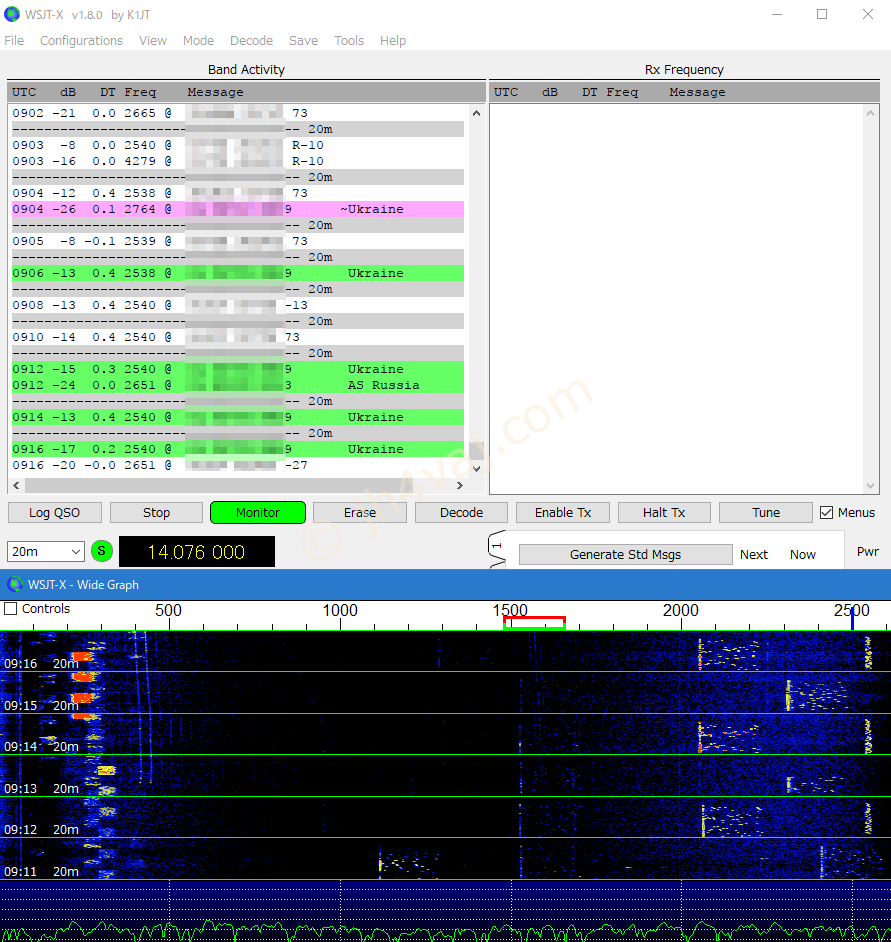Click the Decode button below Band Activity
The height and width of the screenshot is (942, 891).
[x=461, y=512]
